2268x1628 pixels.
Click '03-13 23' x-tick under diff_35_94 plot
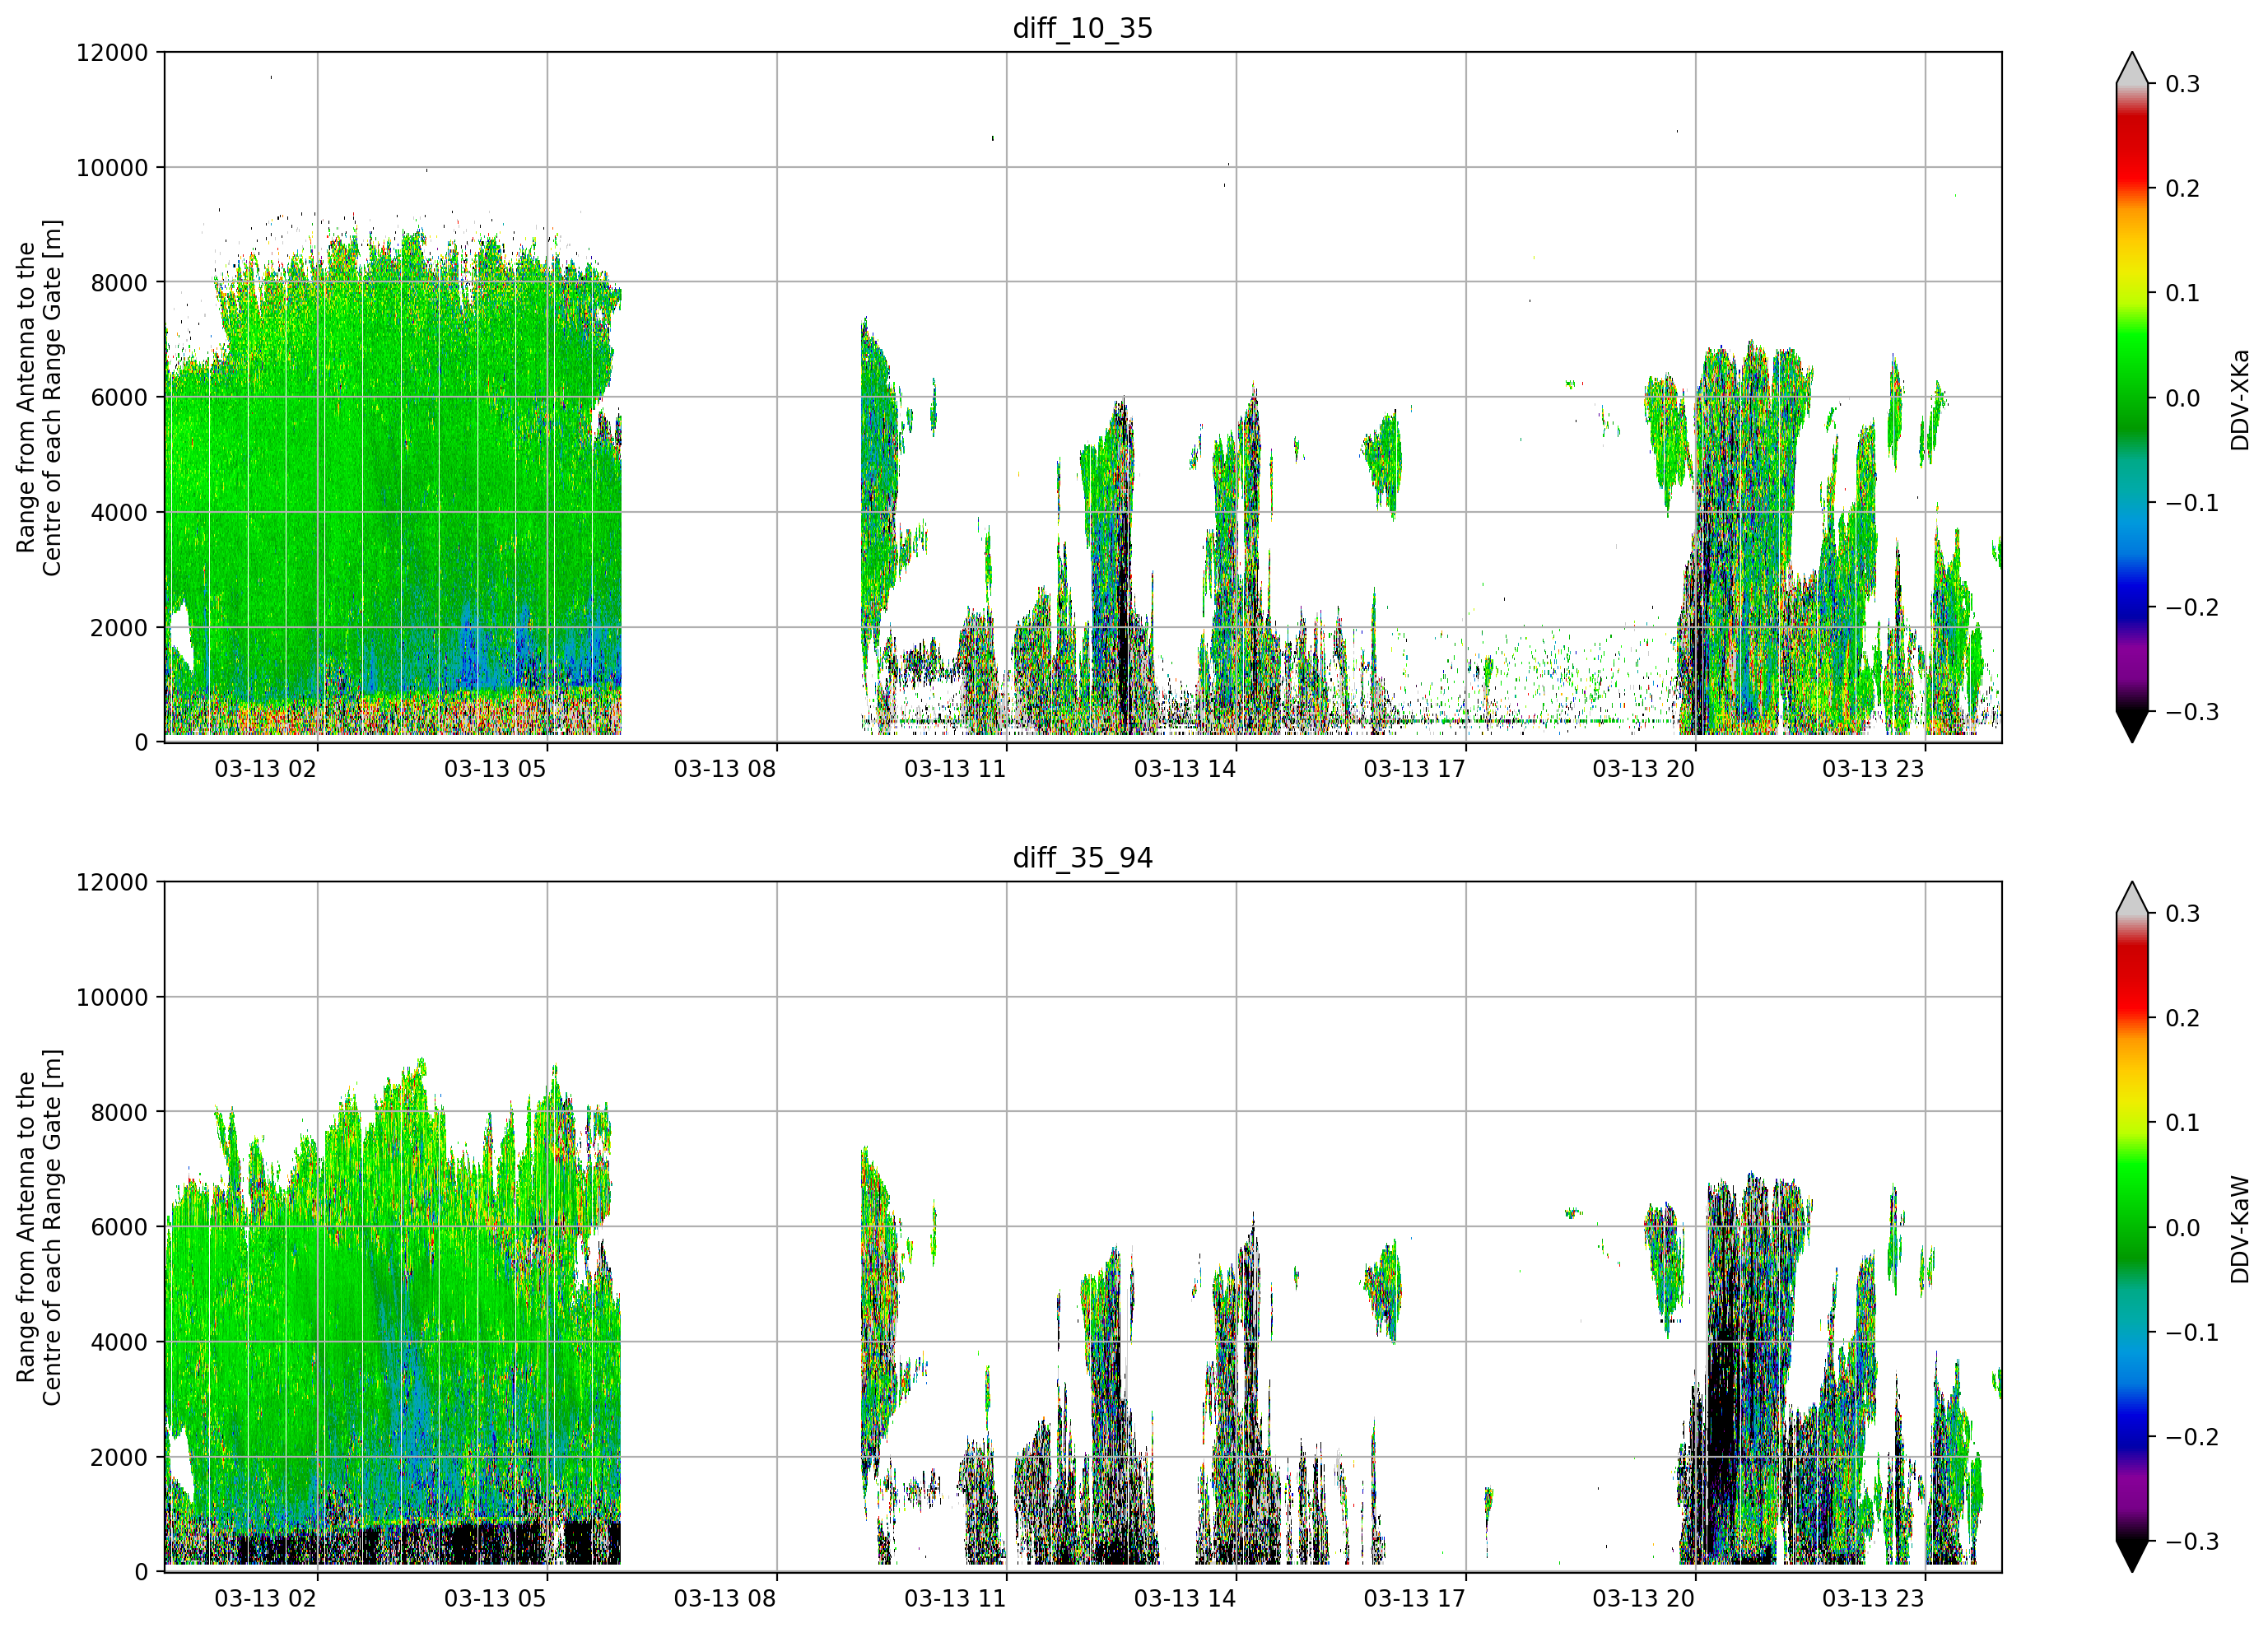click(x=1873, y=1599)
